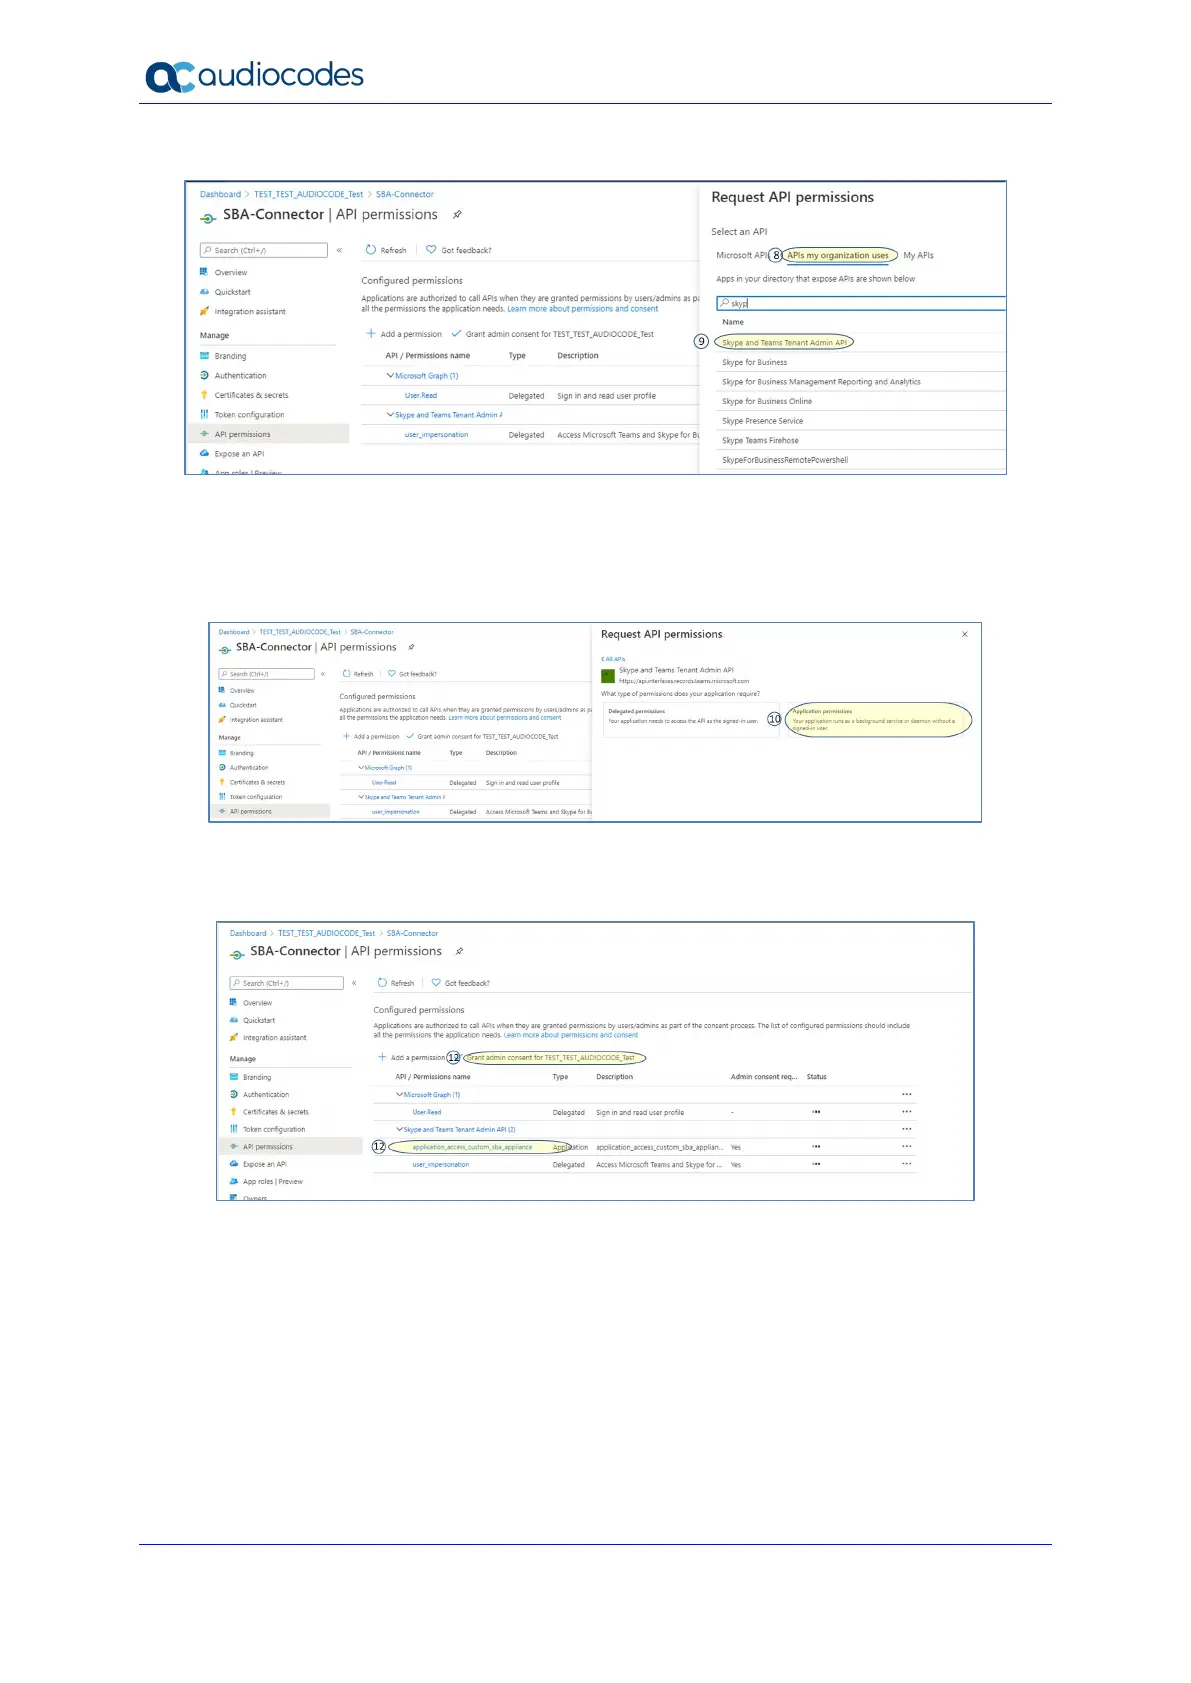This screenshot has width=1191, height=1683.
Task: Open the far-right ellipsis on the user_impersonation row, third screenshot
Action: pos(907,1164)
